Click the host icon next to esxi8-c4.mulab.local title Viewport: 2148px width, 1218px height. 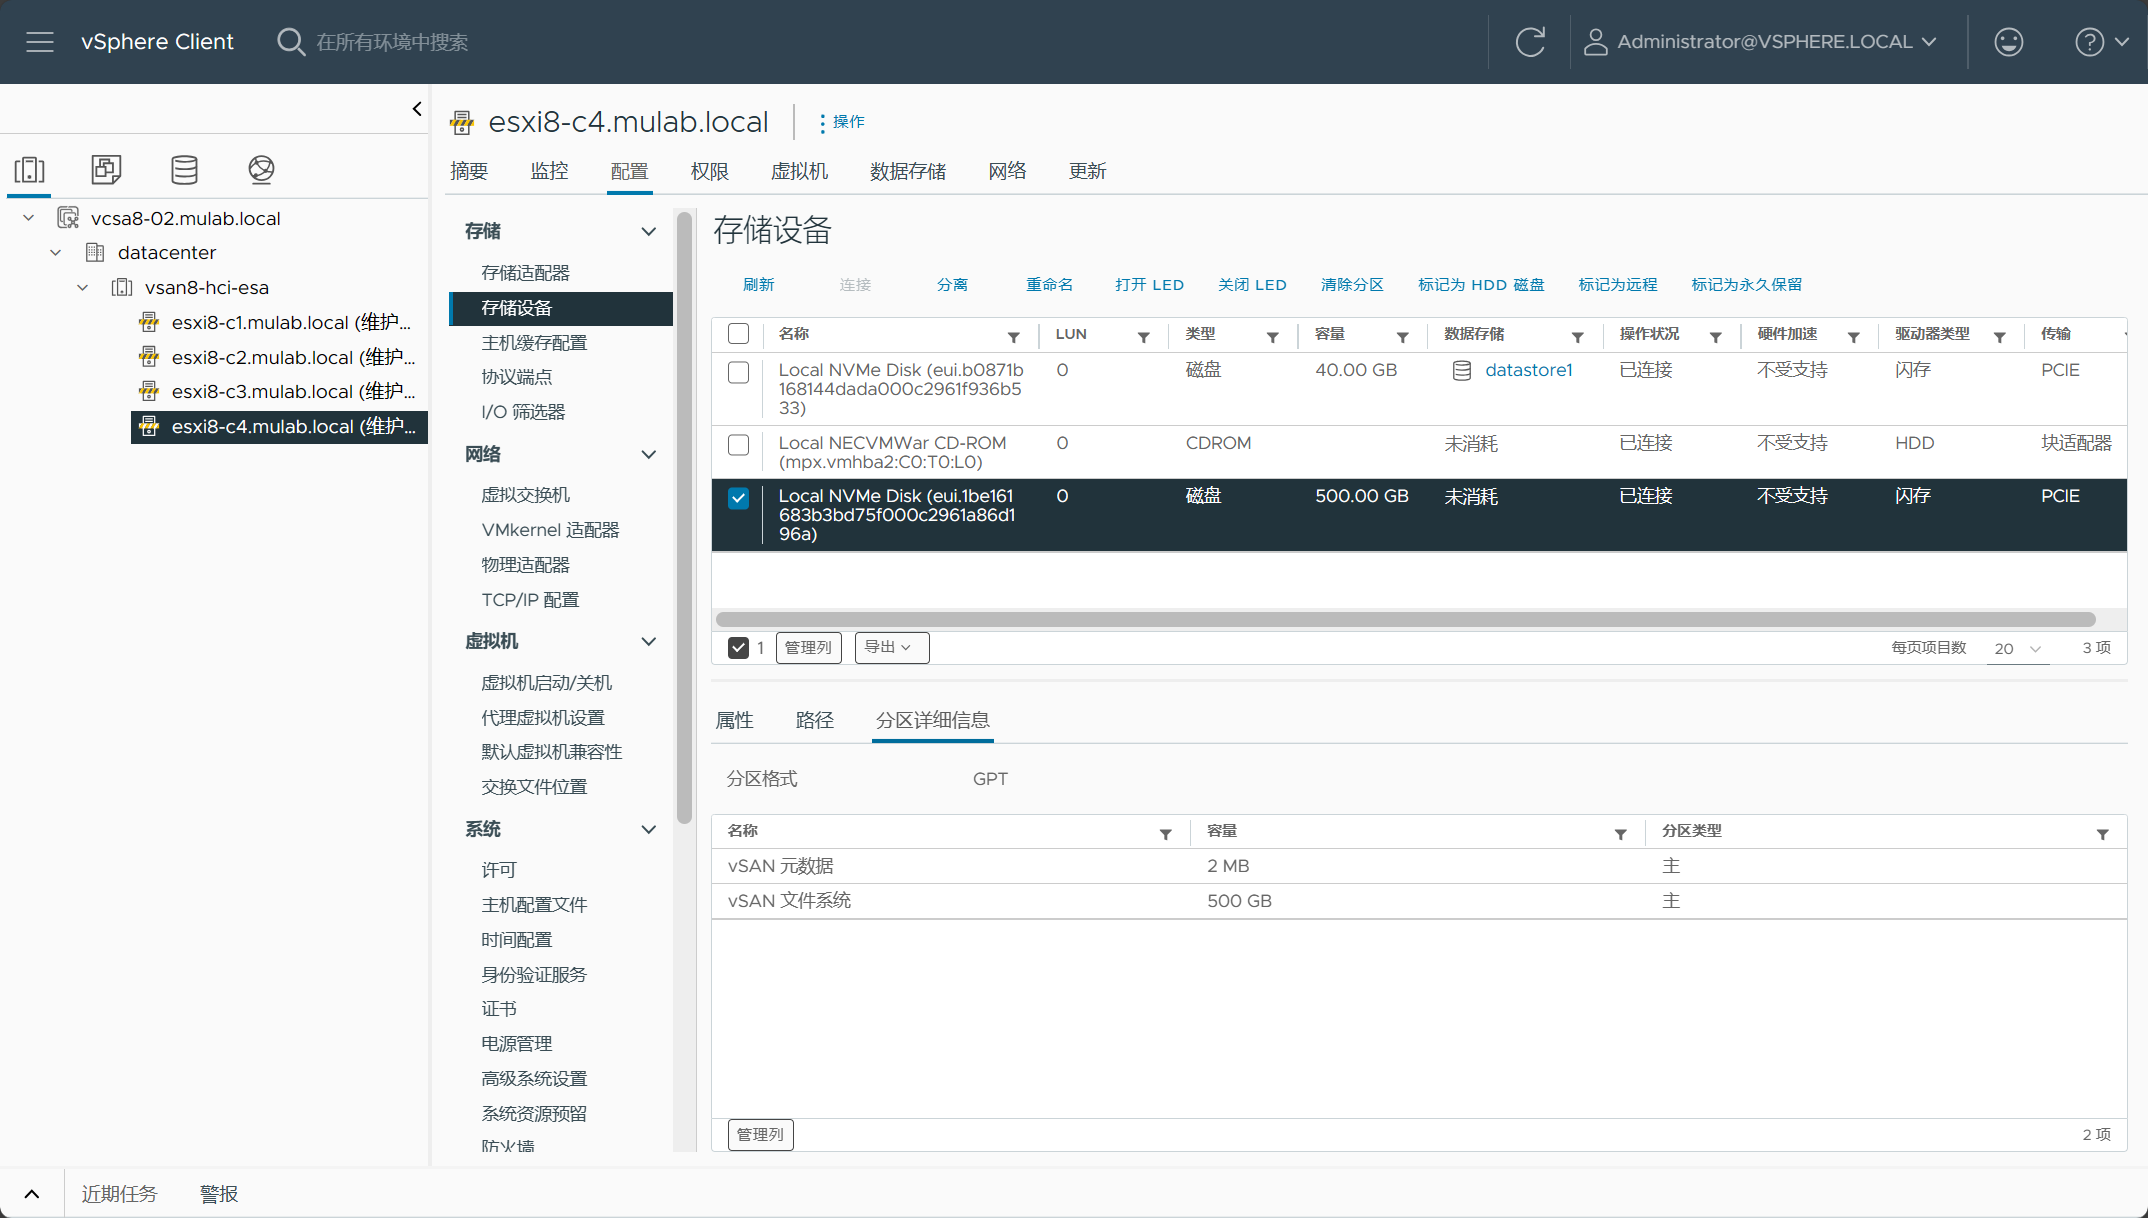point(462,122)
